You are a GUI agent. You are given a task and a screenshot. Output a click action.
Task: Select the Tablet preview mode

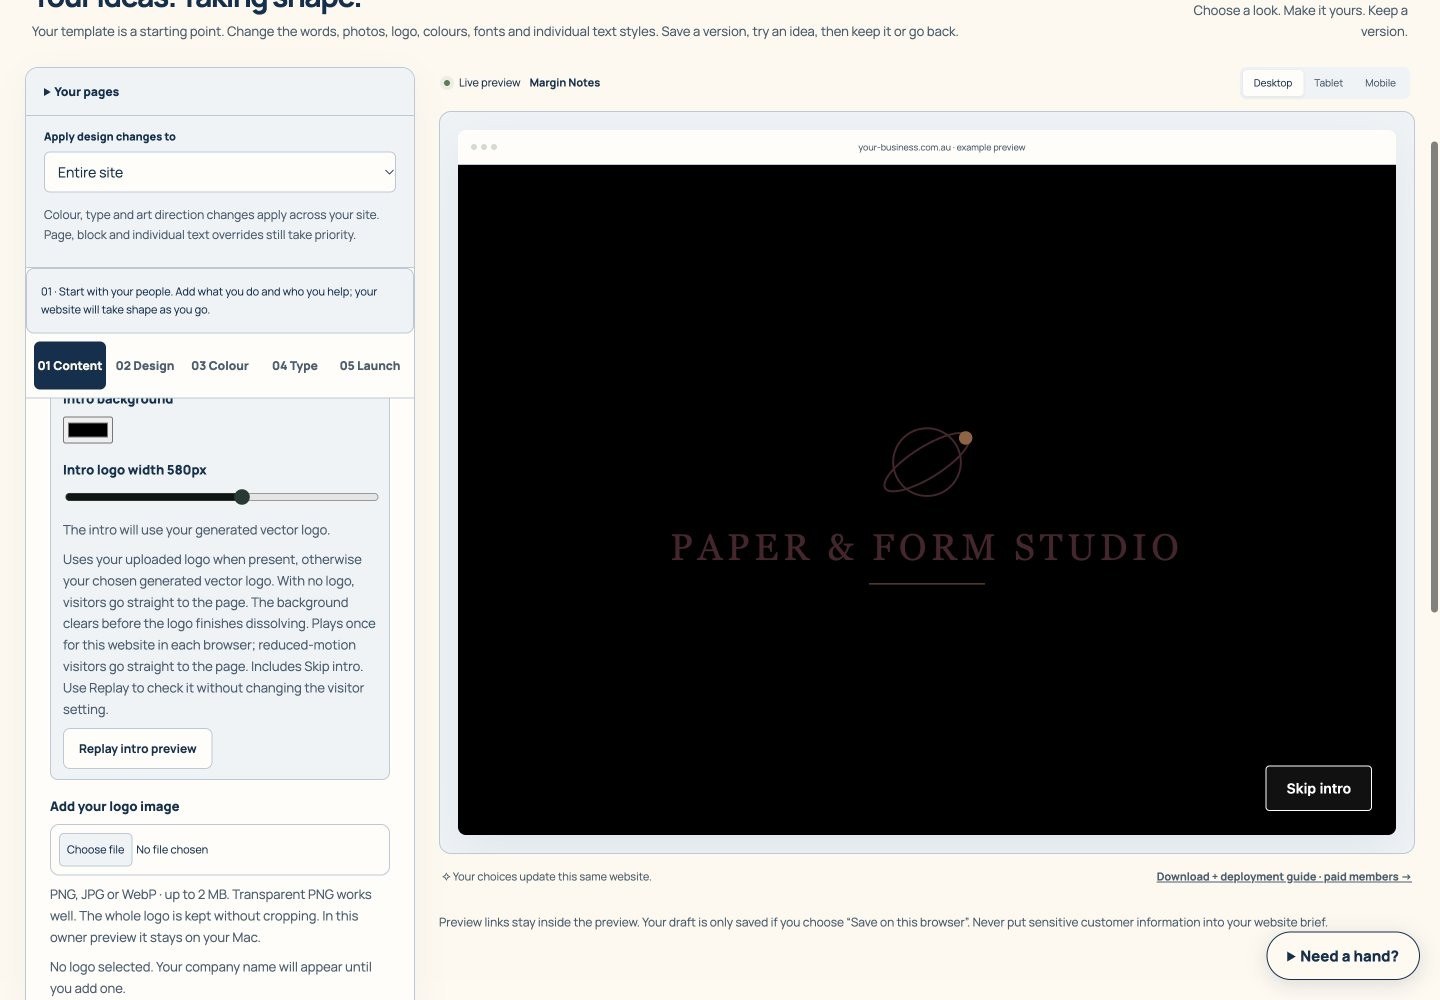[1328, 83]
